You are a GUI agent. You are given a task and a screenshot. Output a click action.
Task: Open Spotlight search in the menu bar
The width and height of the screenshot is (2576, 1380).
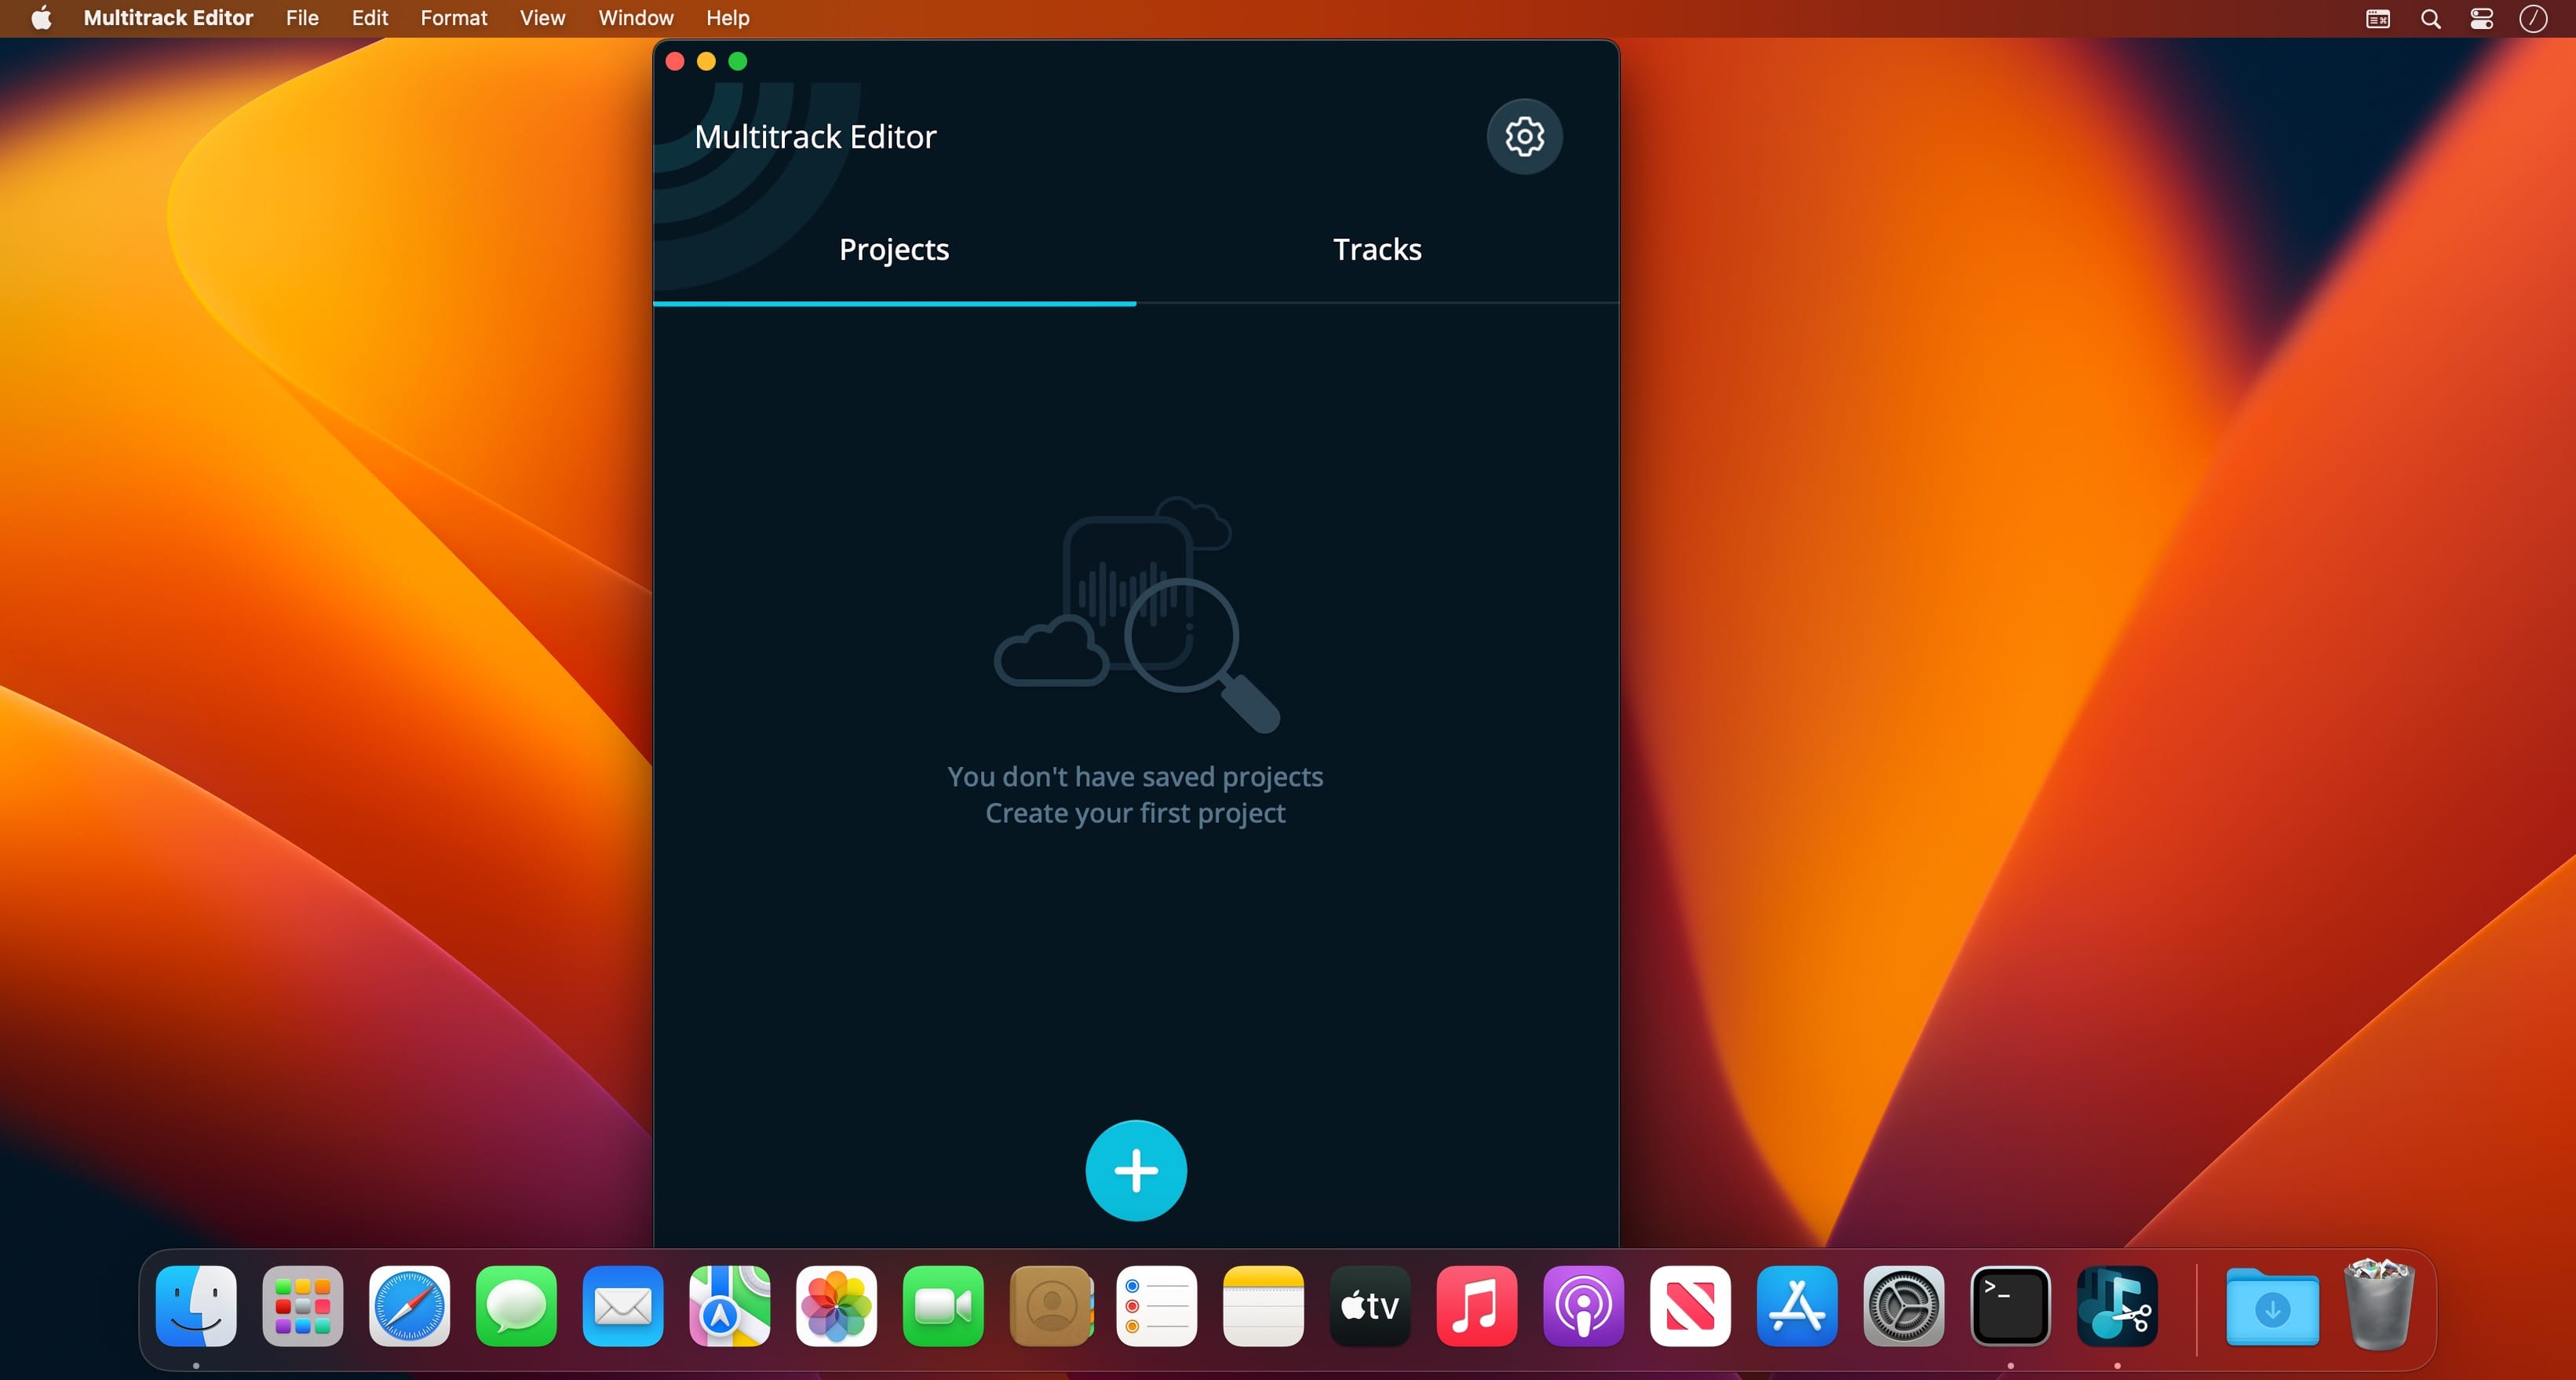click(x=2430, y=19)
